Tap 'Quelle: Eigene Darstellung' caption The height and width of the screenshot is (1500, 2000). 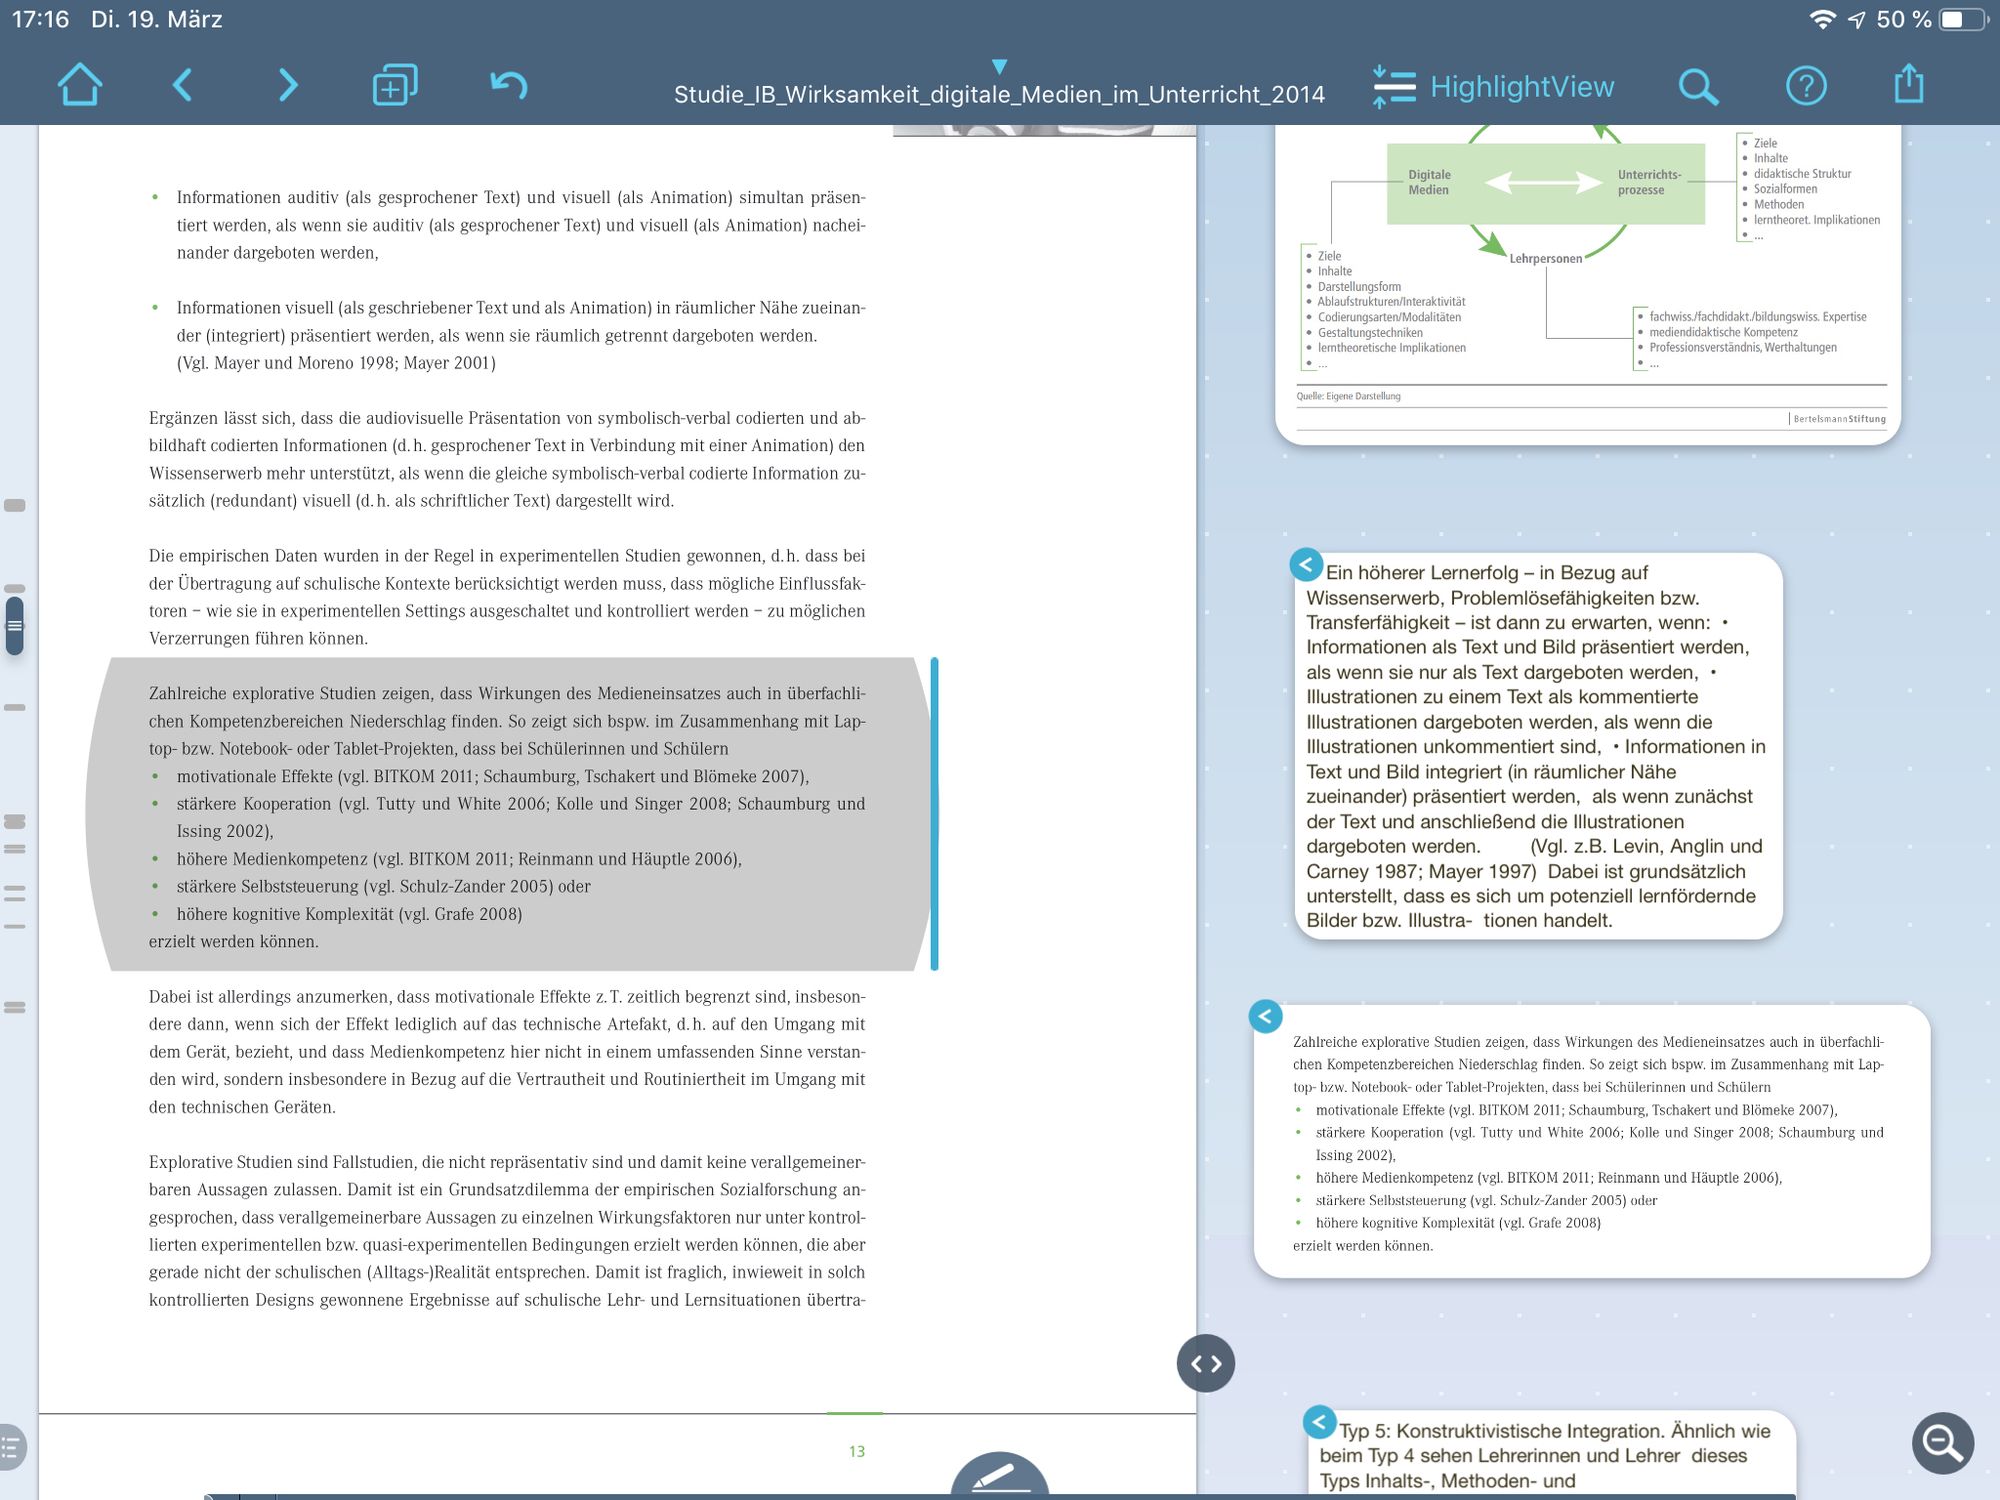pos(1348,396)
